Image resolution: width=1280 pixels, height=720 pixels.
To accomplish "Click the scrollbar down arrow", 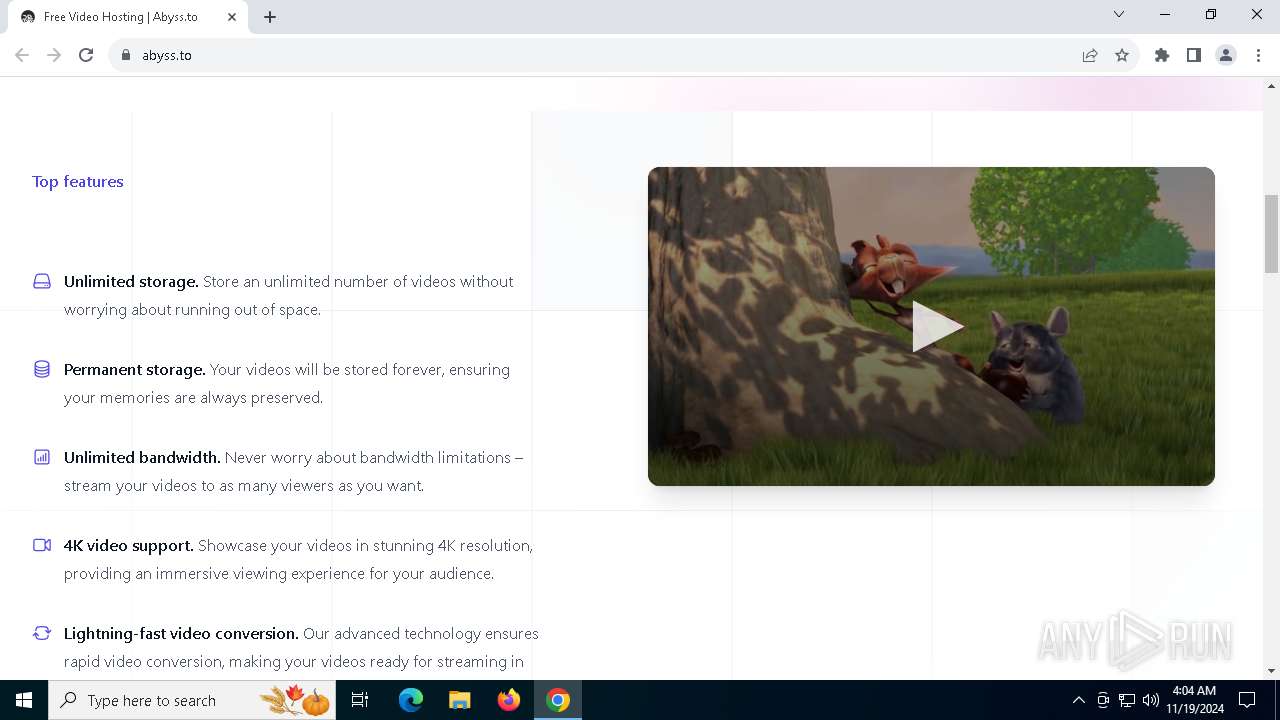I will (x=1271, y=671).
